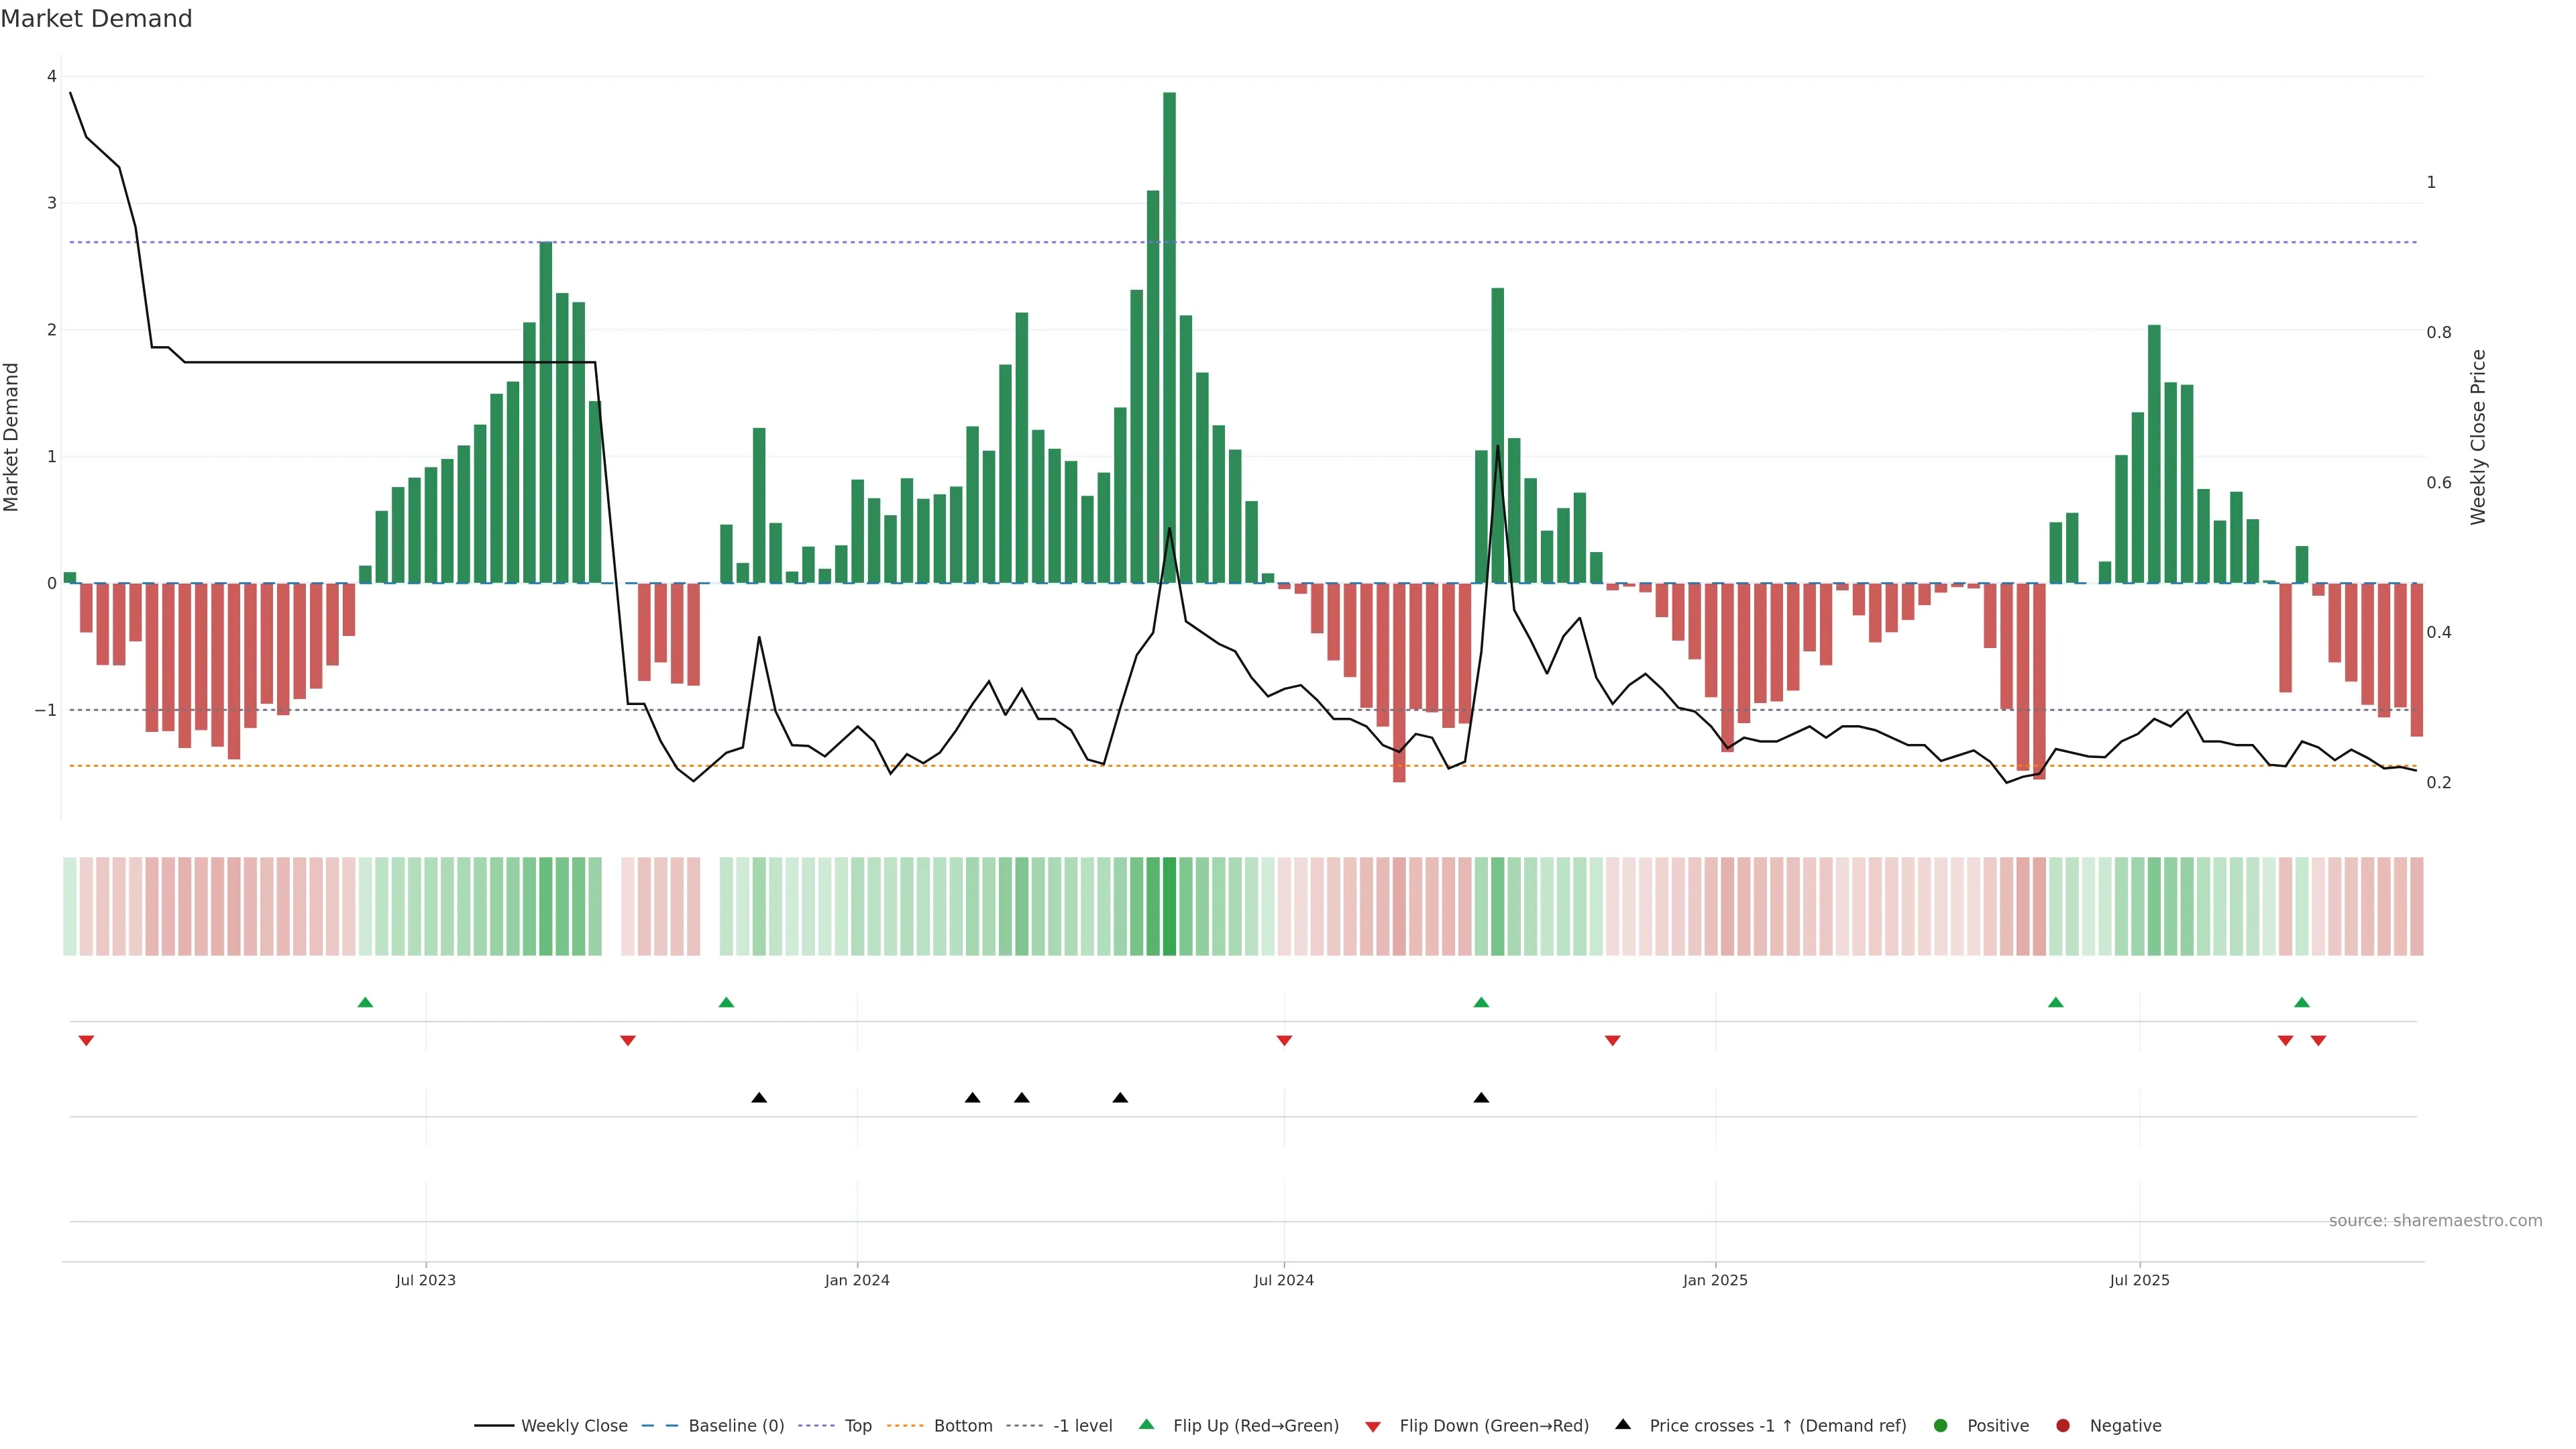The height and width of the screenshot is (1449, 2576).
Task: Click Flip Down red triangle legend icon
Action: pyautogui.click(x=1373, y=1427)
